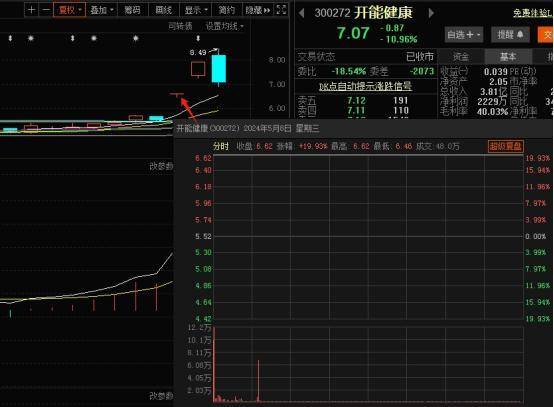This screenshot has width=554, height=407.
Task: Click the 委比 value -18.54%
Action: (x=348, y=71)
